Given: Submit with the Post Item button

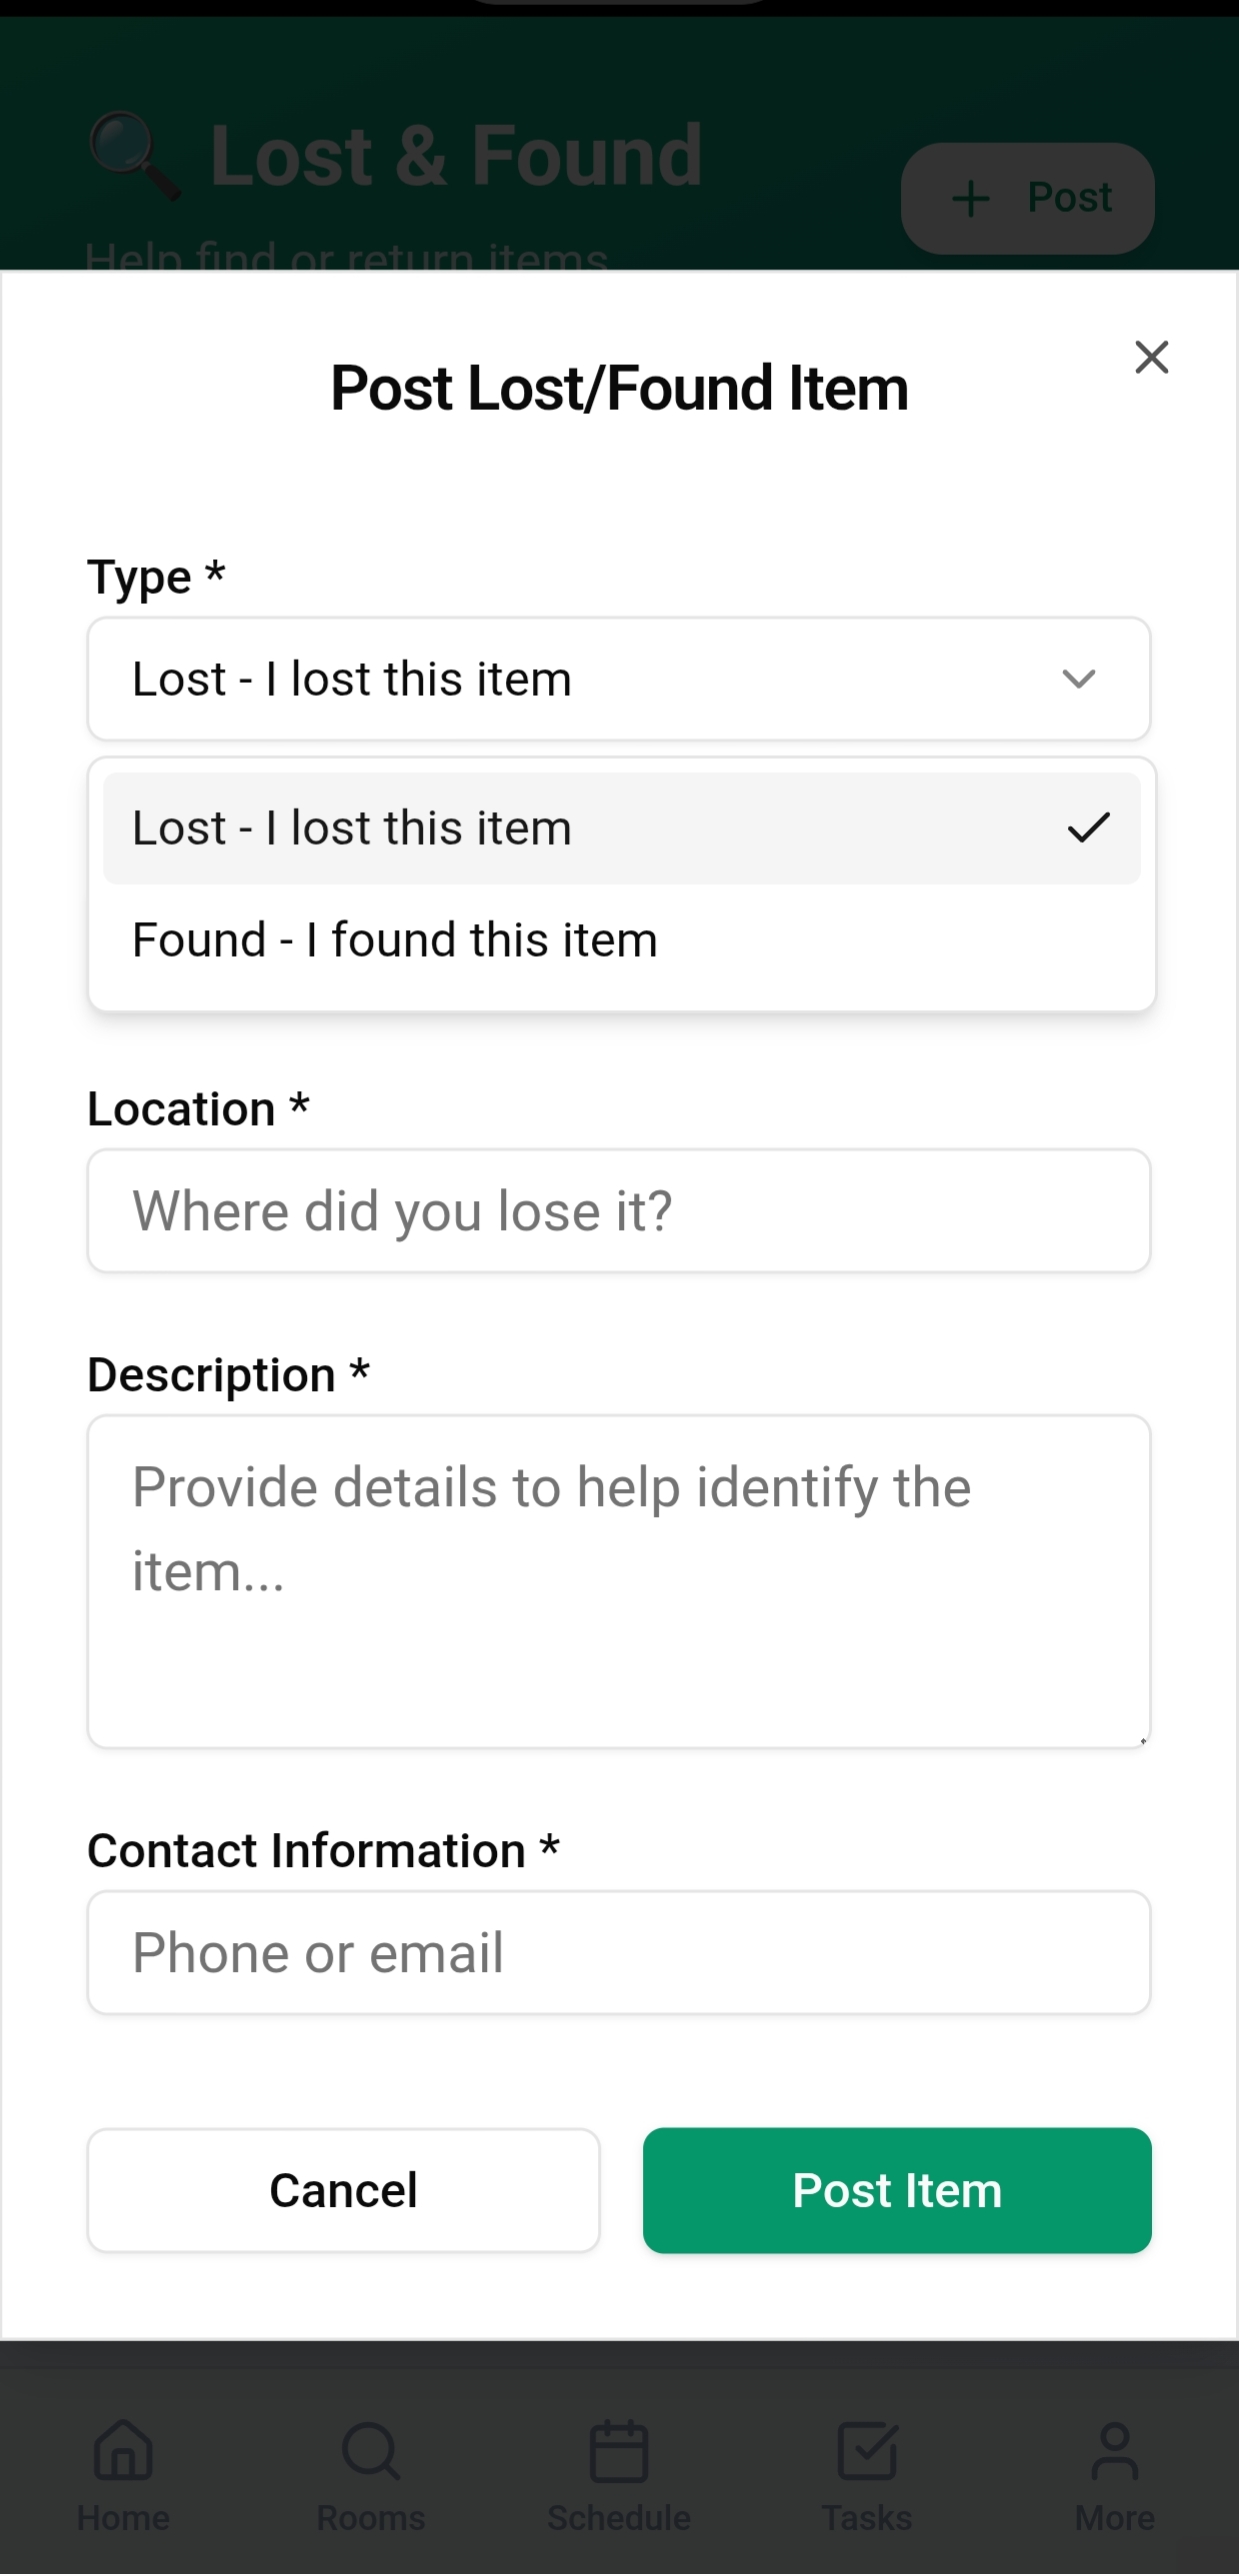Looking at the screenshot, I should coord(897,2190).
